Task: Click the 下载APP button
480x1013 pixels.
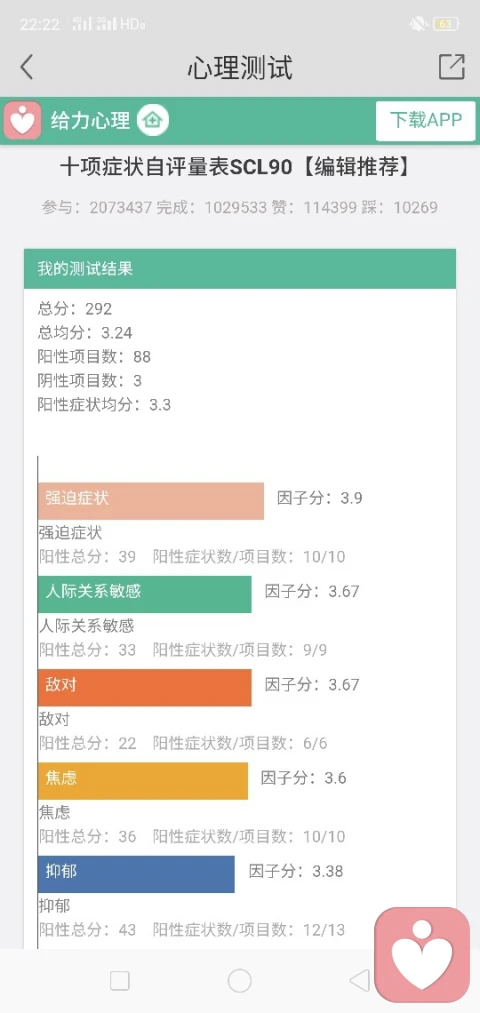Action: click(426, 121)
